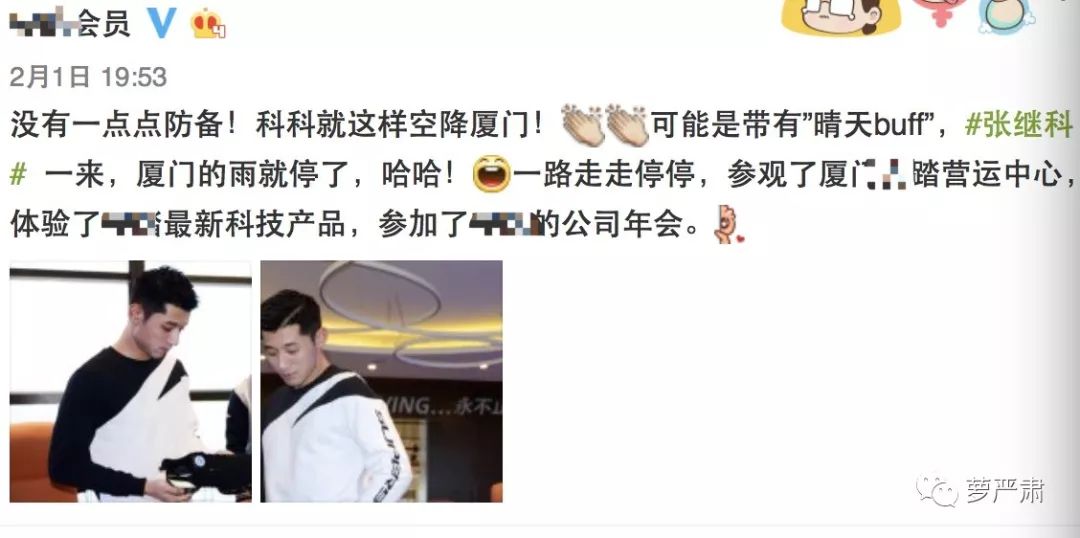View the left photo of man holding shoe
The image size is (1080, 538).
130,381
